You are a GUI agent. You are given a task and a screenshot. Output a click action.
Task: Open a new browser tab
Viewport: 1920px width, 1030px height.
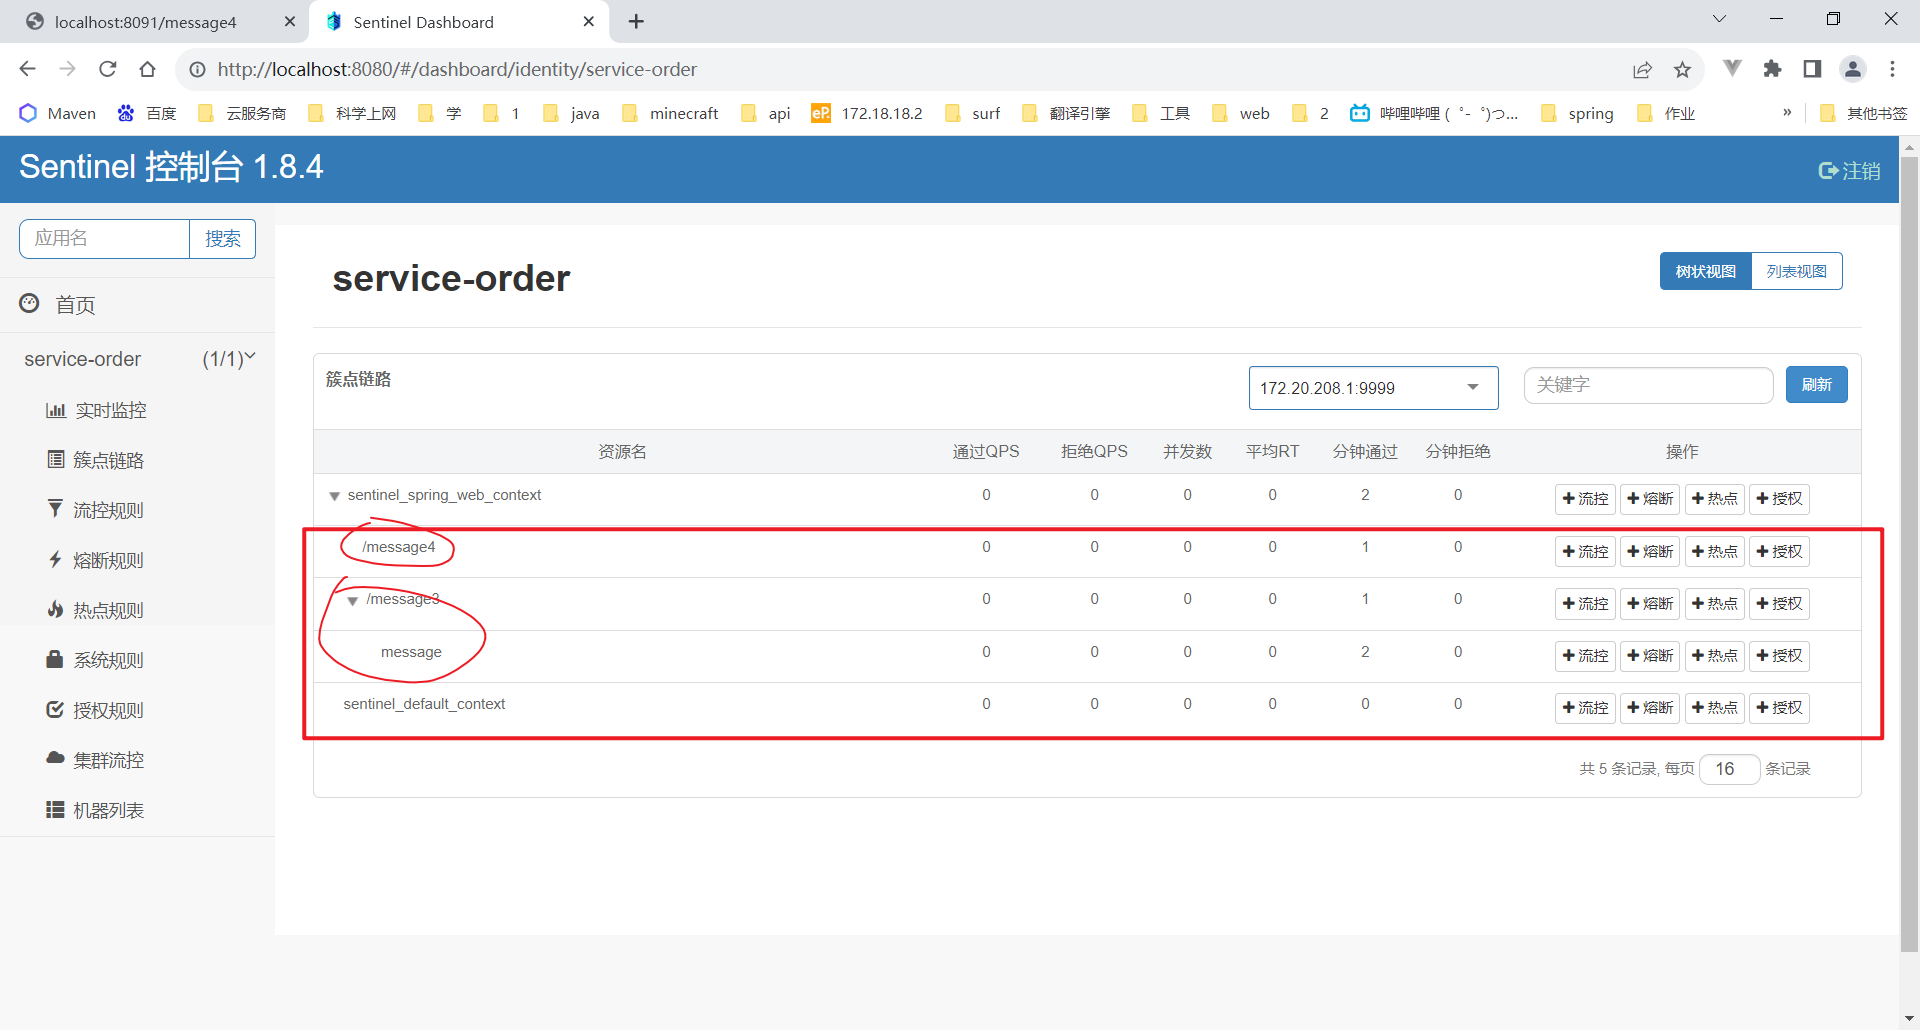pos(636,21)
